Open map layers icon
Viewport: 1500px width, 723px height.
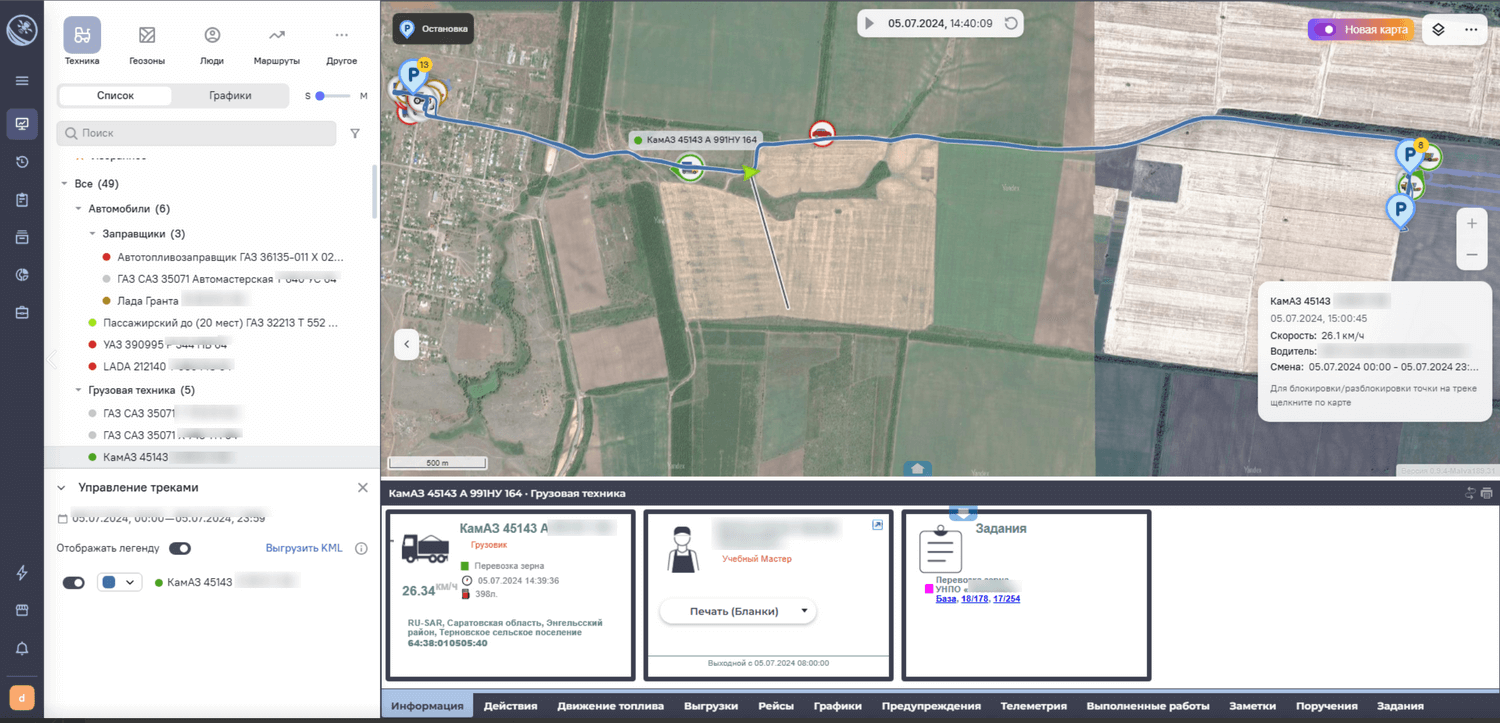pyautogui.click(x=1438, y=30)
